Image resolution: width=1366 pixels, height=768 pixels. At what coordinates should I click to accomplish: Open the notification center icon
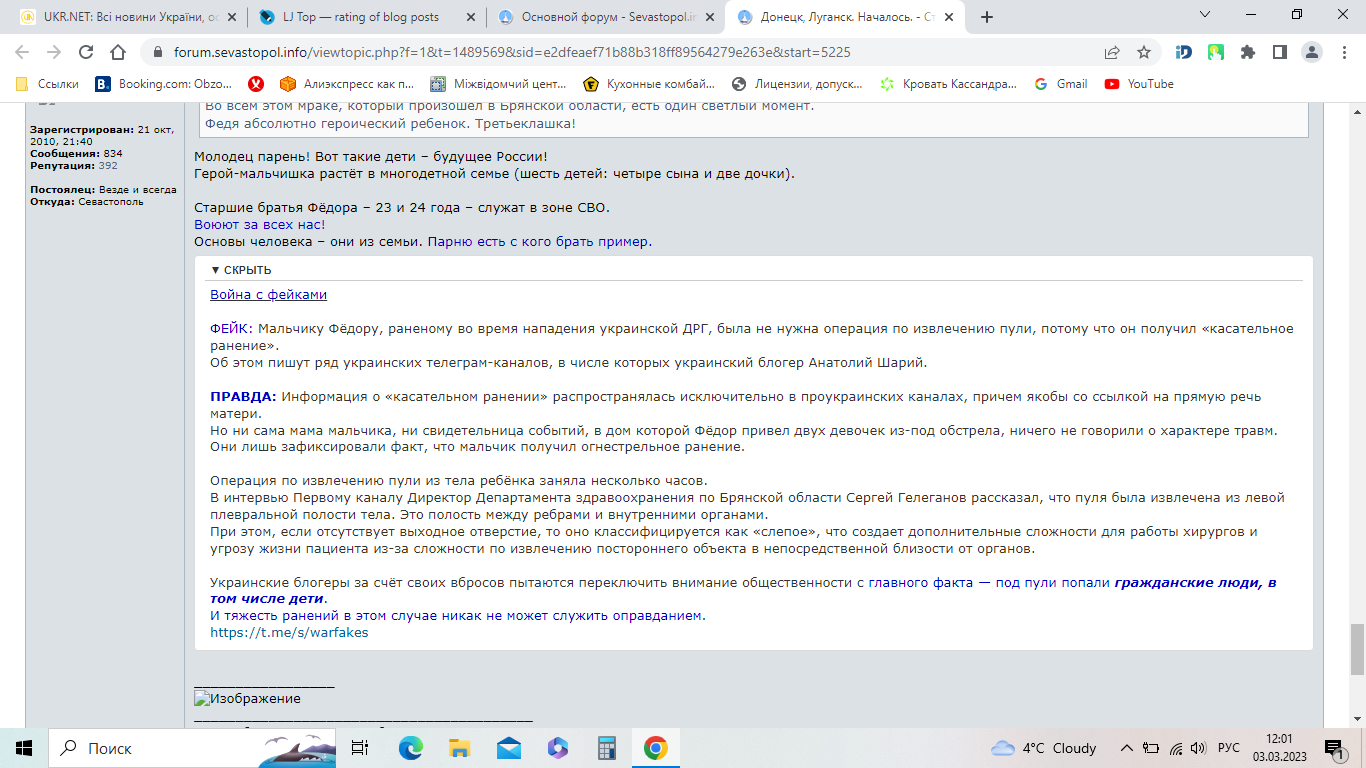click(1335, 748)
